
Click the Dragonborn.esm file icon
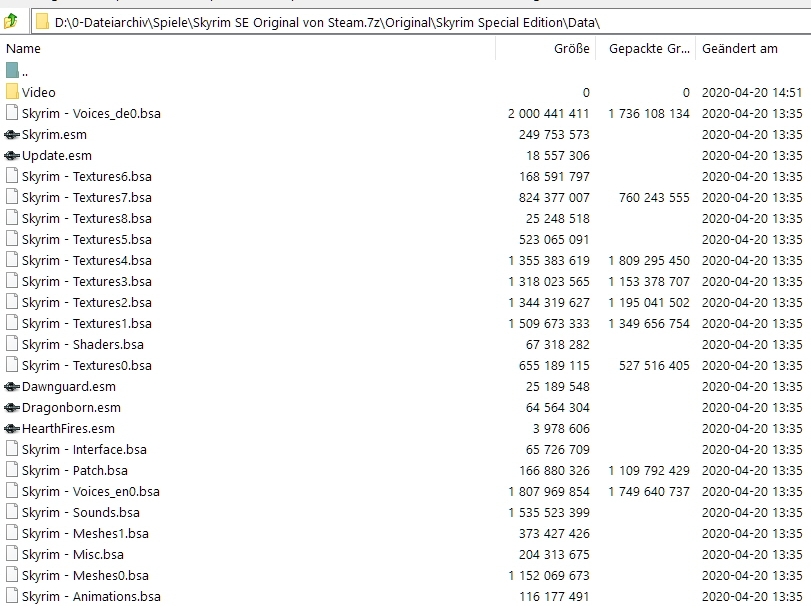pos(12,408)
